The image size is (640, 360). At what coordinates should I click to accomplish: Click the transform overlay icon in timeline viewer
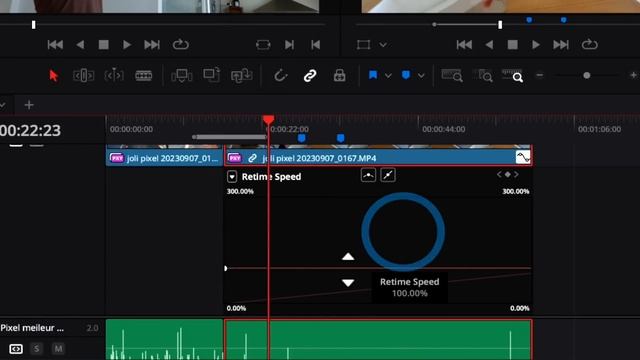363,44
